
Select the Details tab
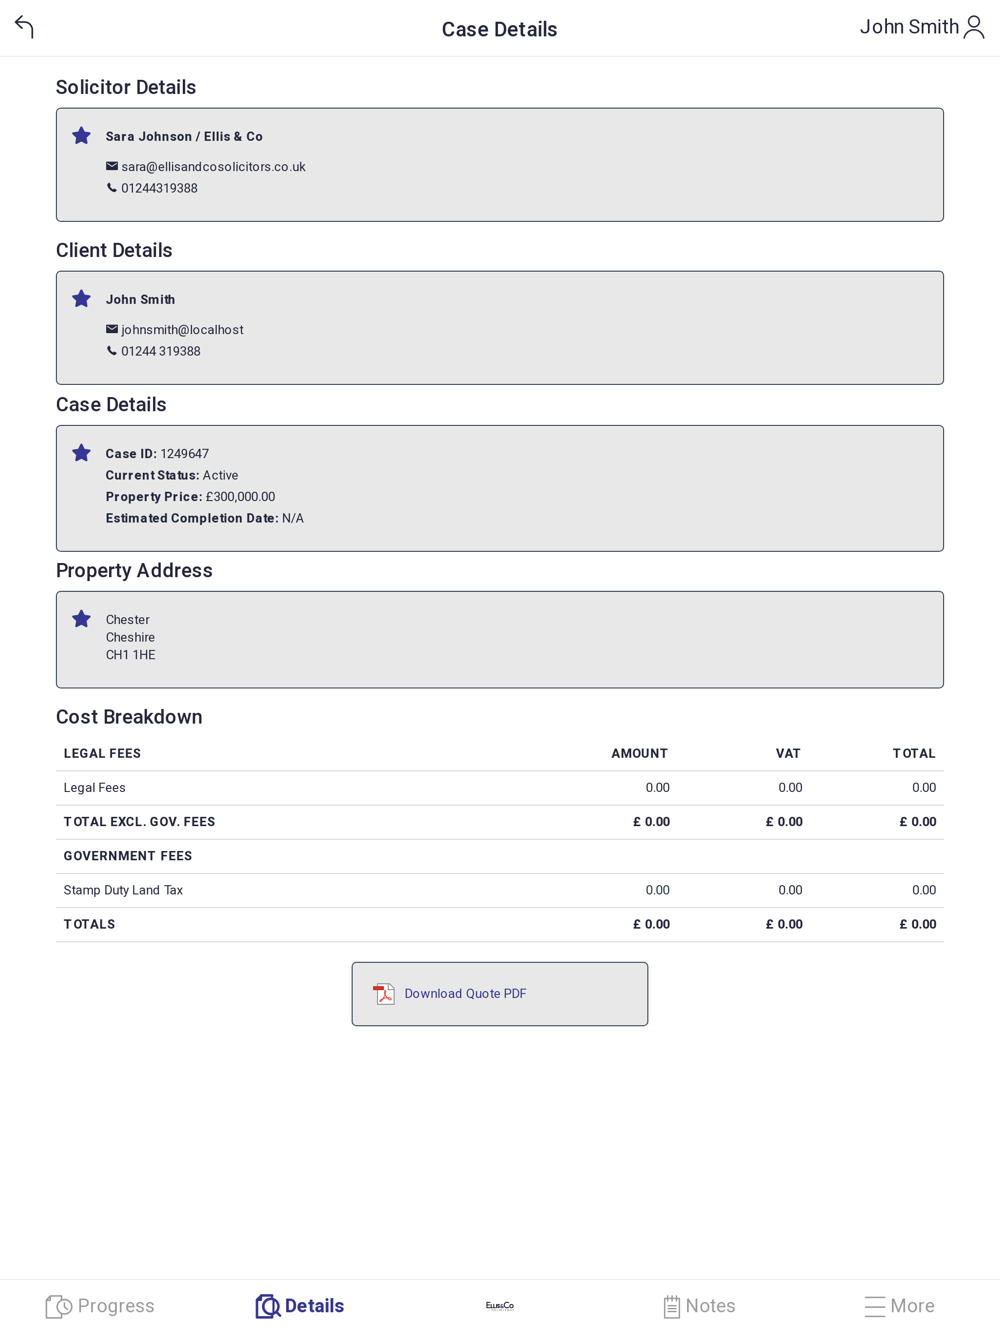pos(300,1306)
